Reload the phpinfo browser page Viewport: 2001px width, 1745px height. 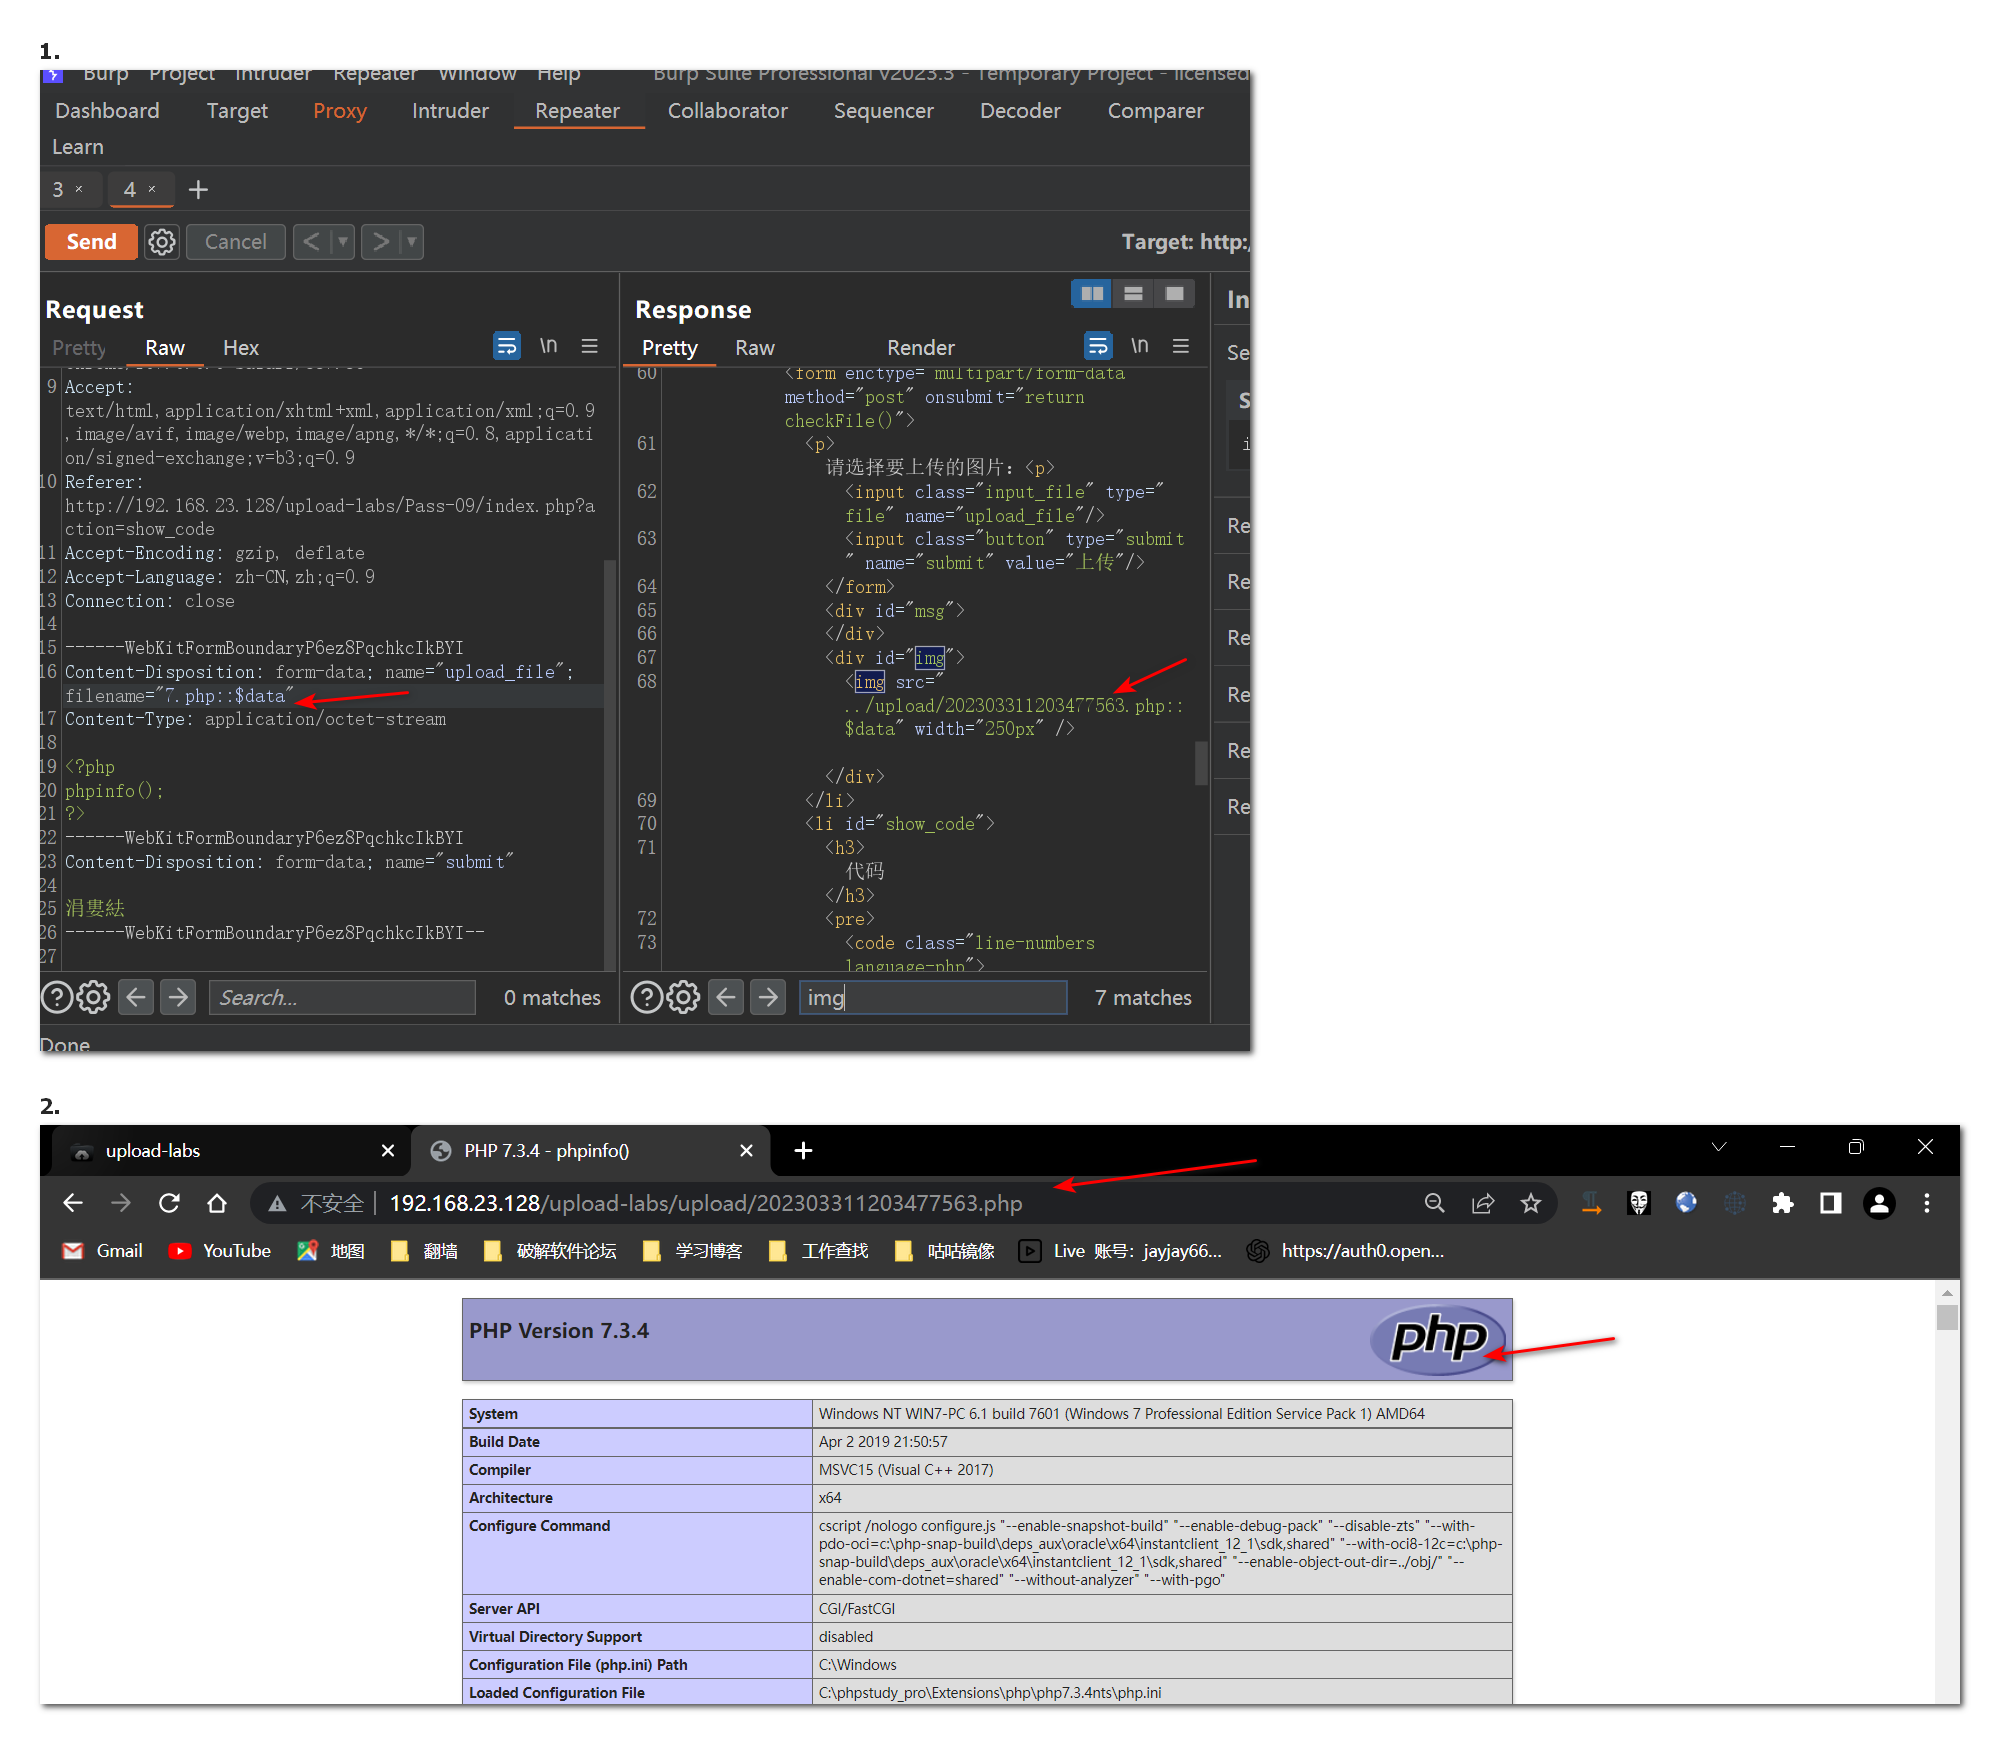tap(169, 1203)
